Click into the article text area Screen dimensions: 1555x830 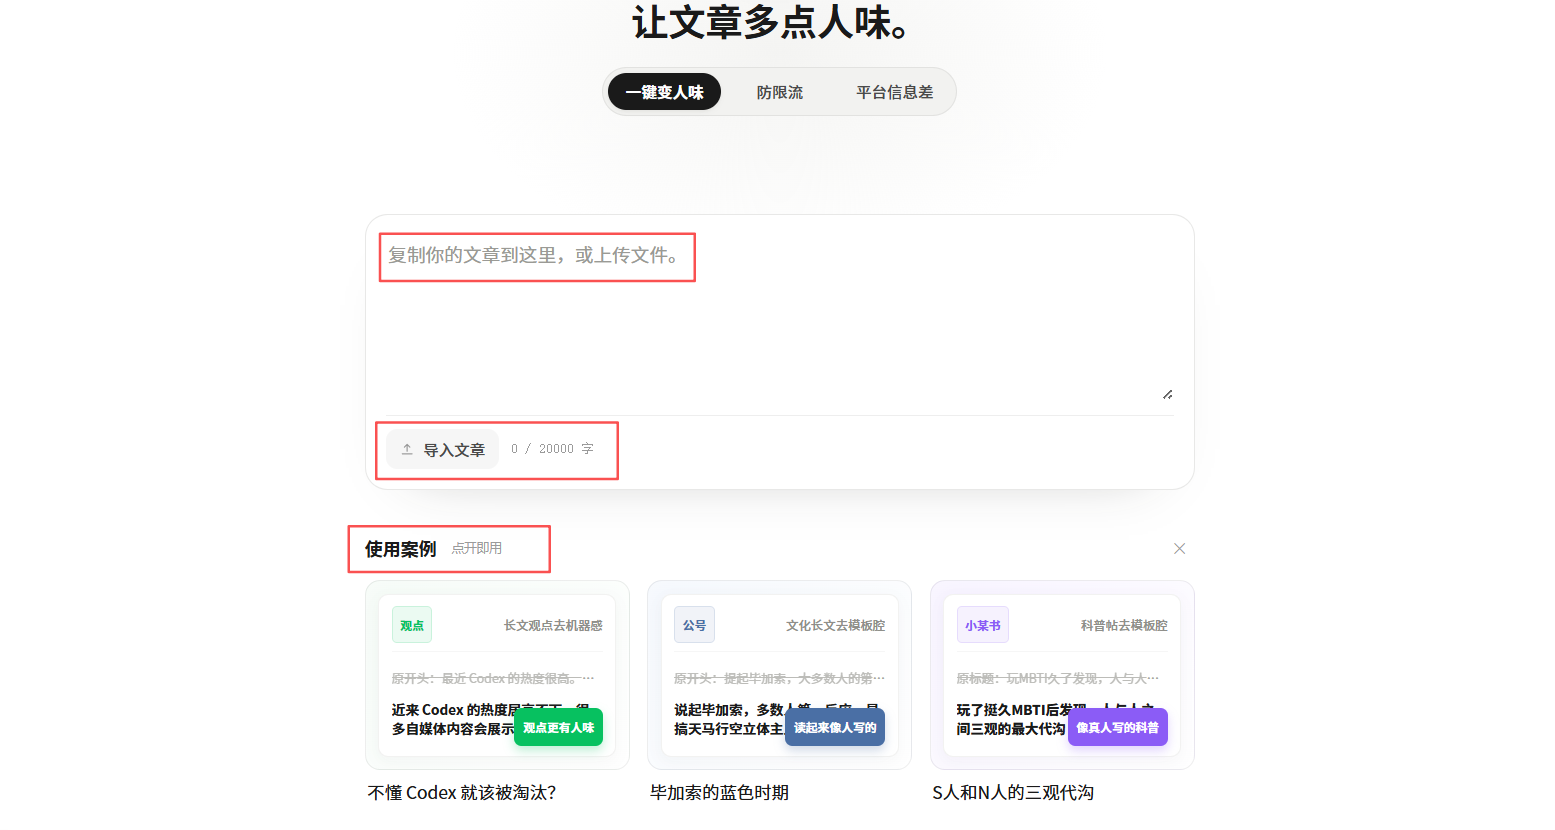tap(779, 318)
